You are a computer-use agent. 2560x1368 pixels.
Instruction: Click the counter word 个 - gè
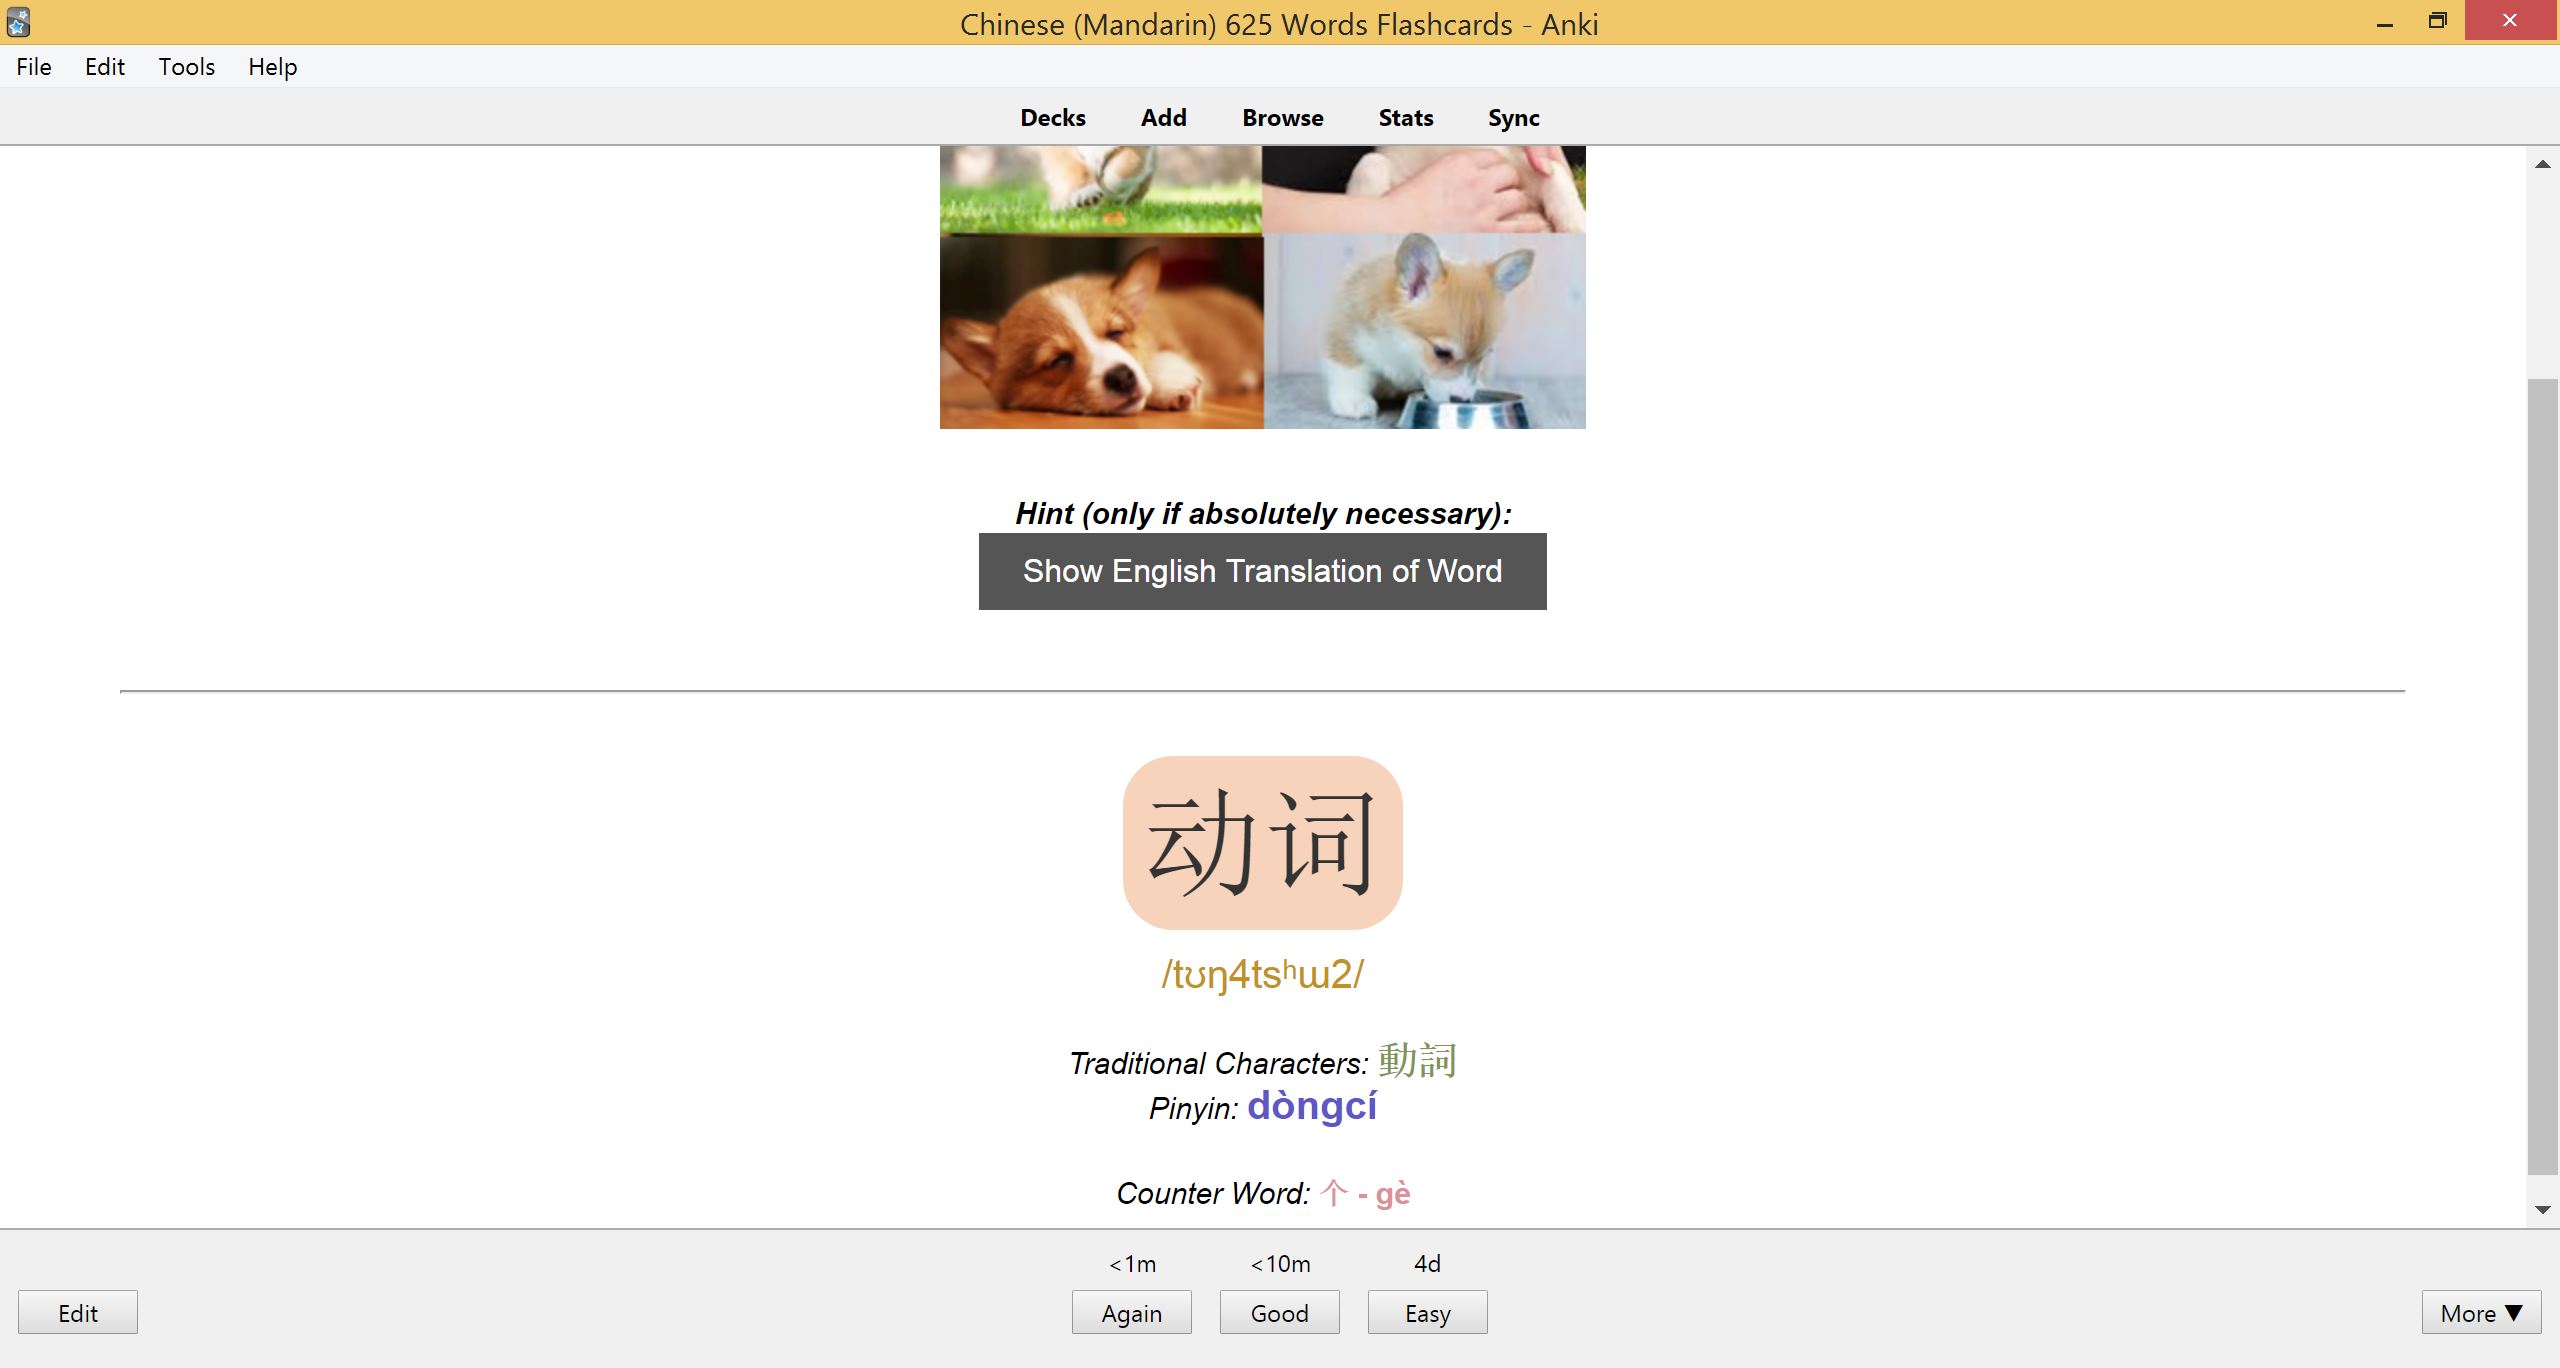click(1365, 1193)
